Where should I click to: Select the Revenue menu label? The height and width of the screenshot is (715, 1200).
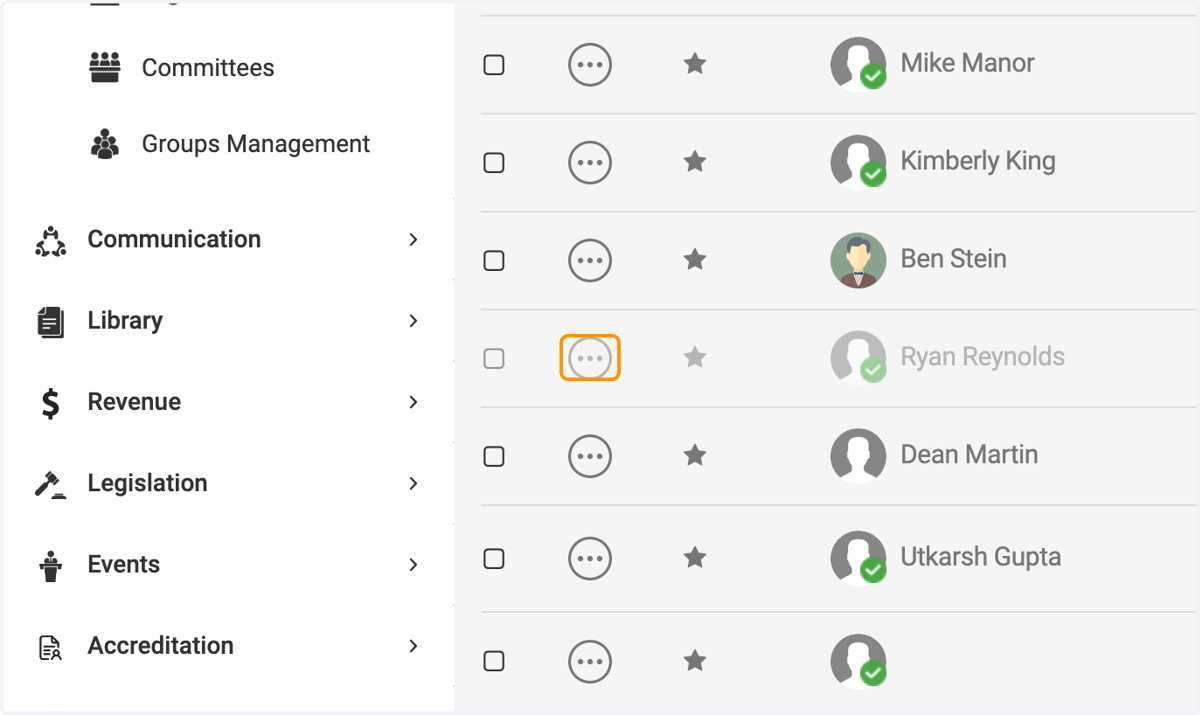(x=134, y=402)
